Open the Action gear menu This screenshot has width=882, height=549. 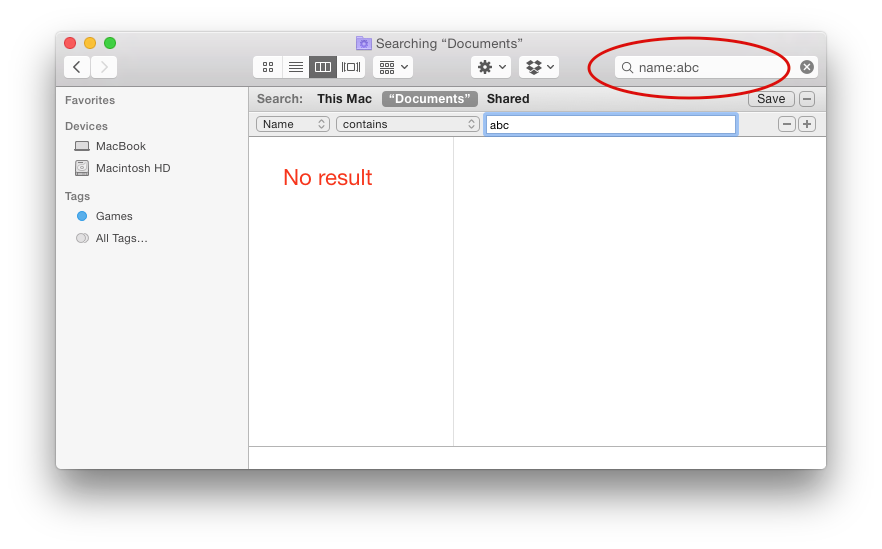click(x=491, y=67)
